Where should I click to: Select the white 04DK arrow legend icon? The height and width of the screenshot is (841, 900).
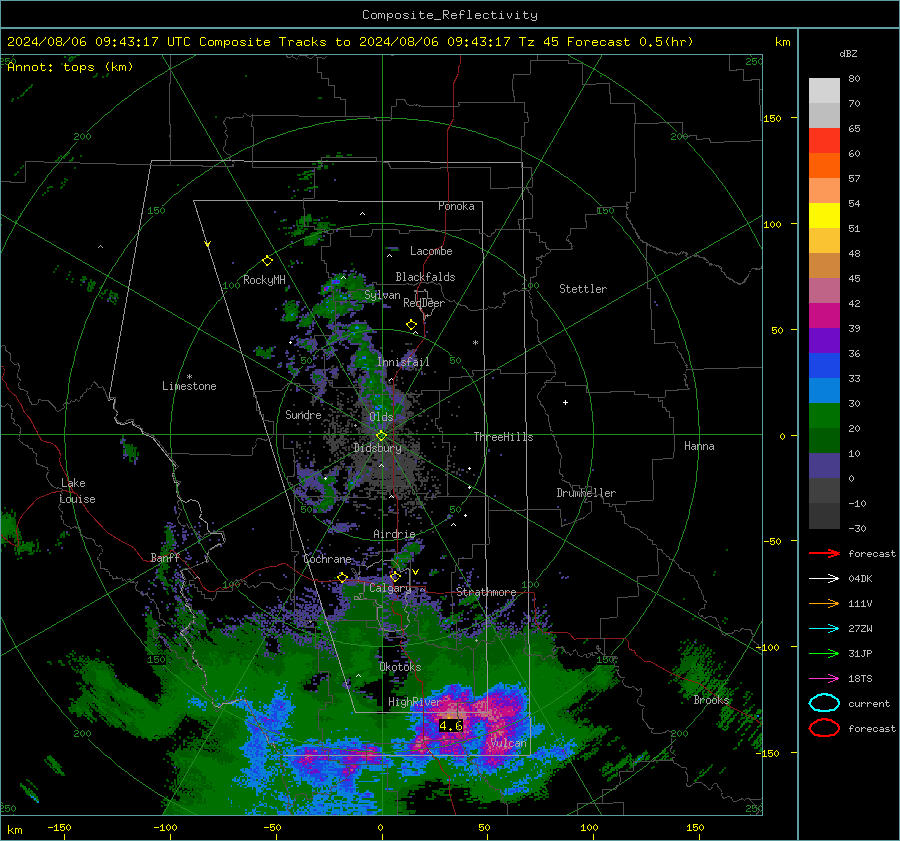[824, 579]
